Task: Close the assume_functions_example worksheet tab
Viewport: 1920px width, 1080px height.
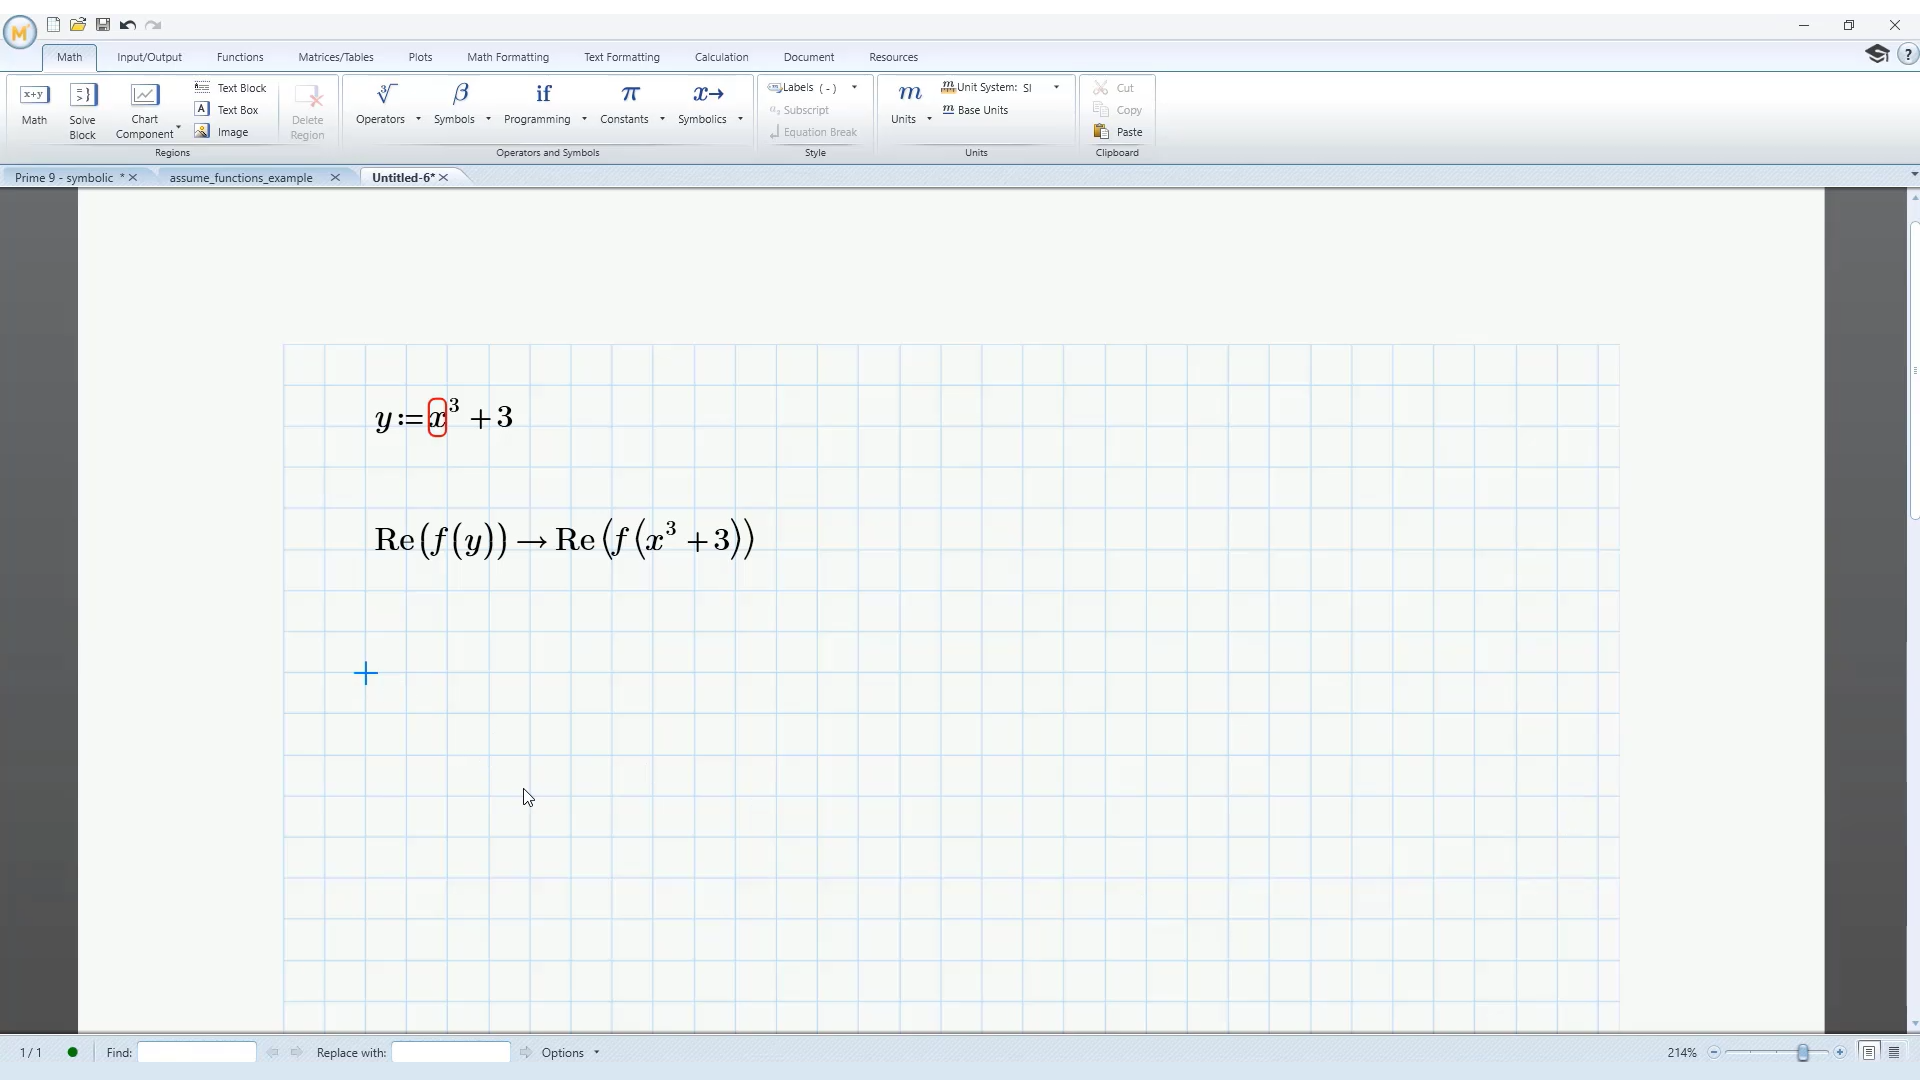Action: point(335,178)
